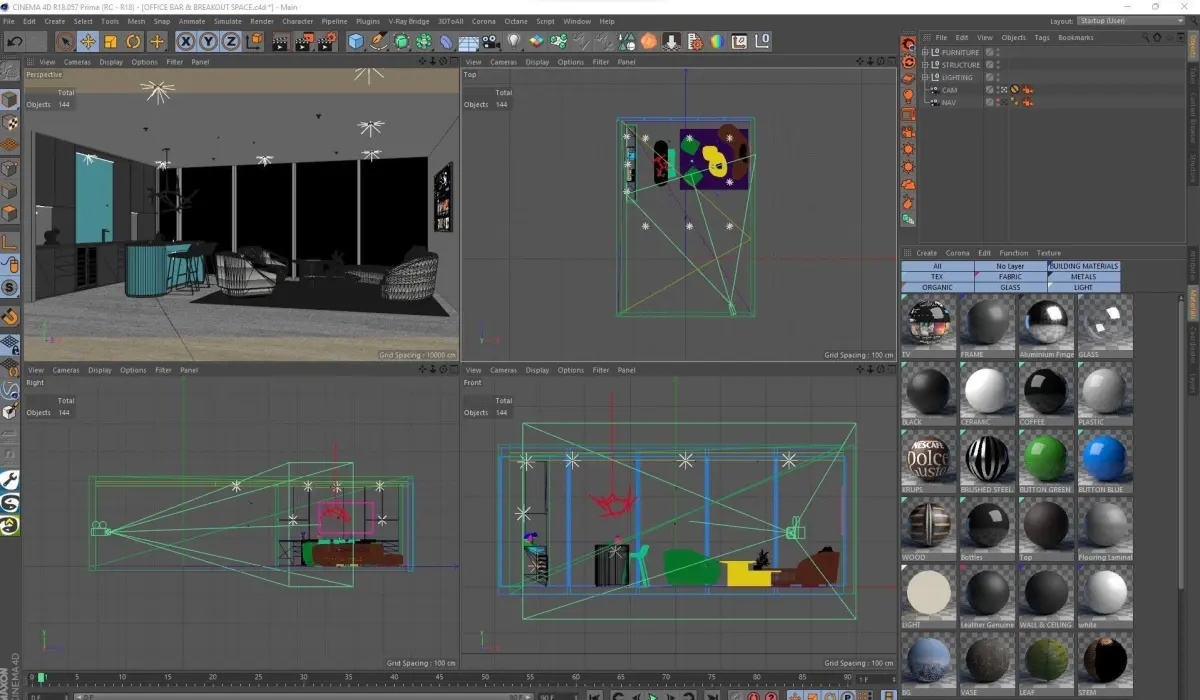Filter materials by METALS layer
This screenshot has height=700, width=1200.
(1083, 277)
